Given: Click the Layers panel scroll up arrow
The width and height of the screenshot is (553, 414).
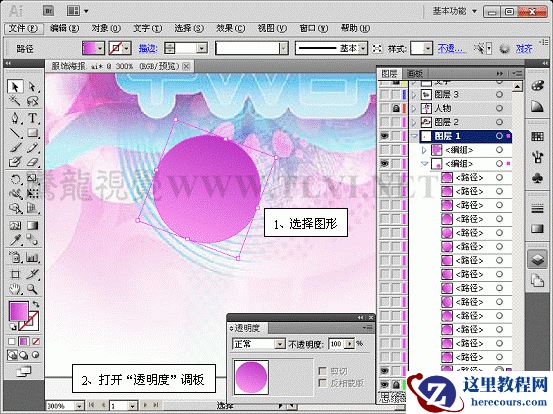Looking at the screenshot, I should pyautogui.click(x=517, y=87).
